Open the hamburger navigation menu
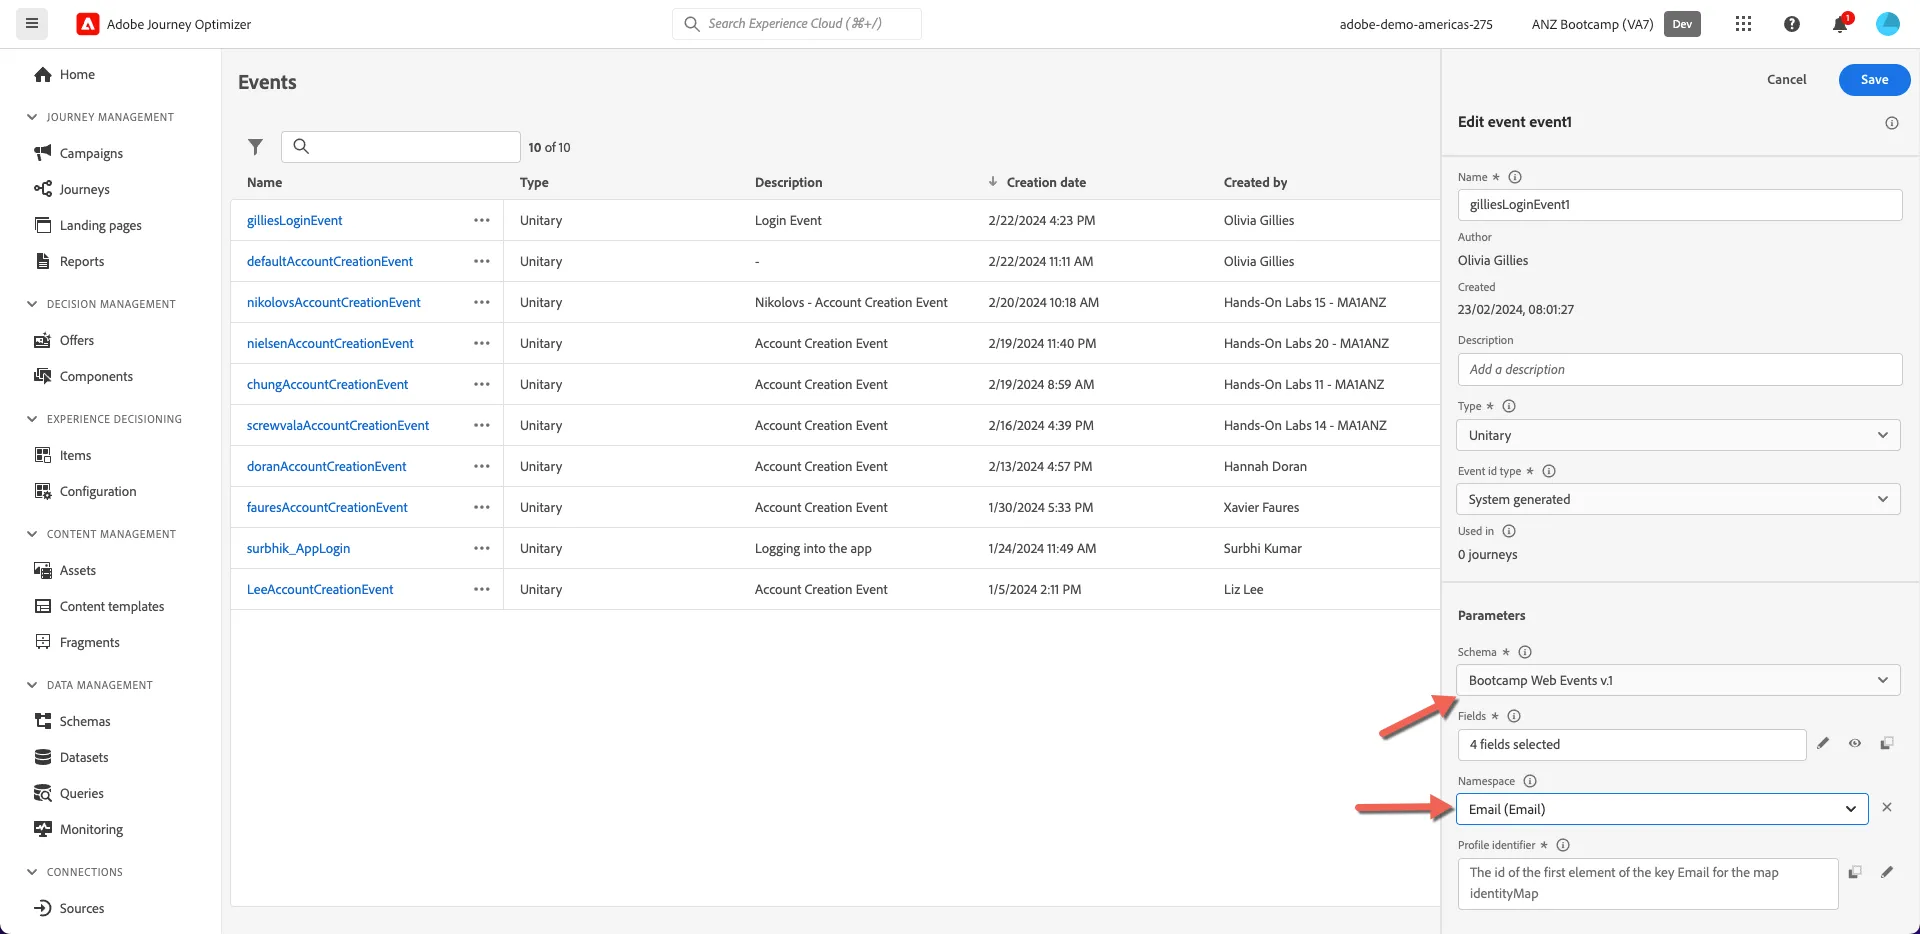This screenshot has height=934, width=1920. pyautogui.click(x=32, y=24)
